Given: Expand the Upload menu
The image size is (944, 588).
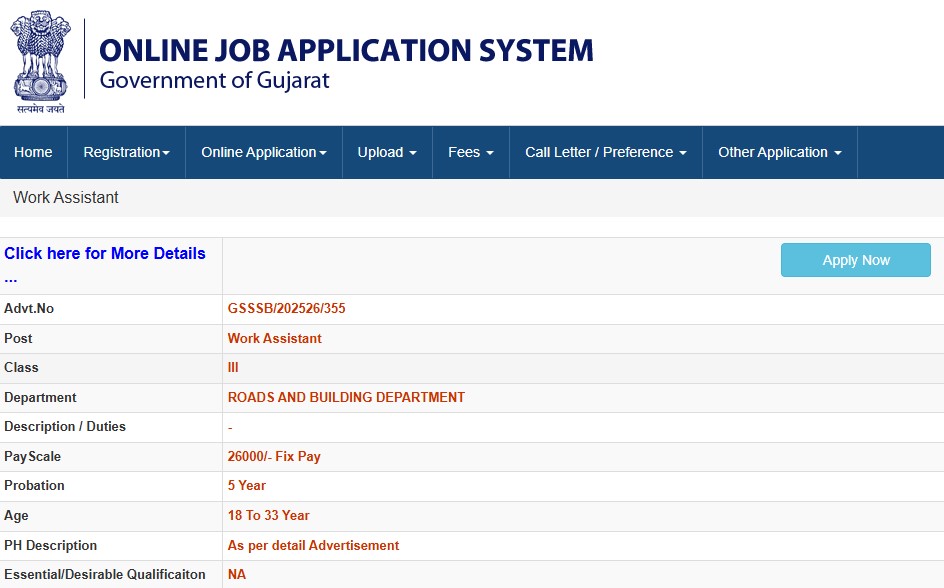Looking at the screenshot, I should click(x=386, y=152).
